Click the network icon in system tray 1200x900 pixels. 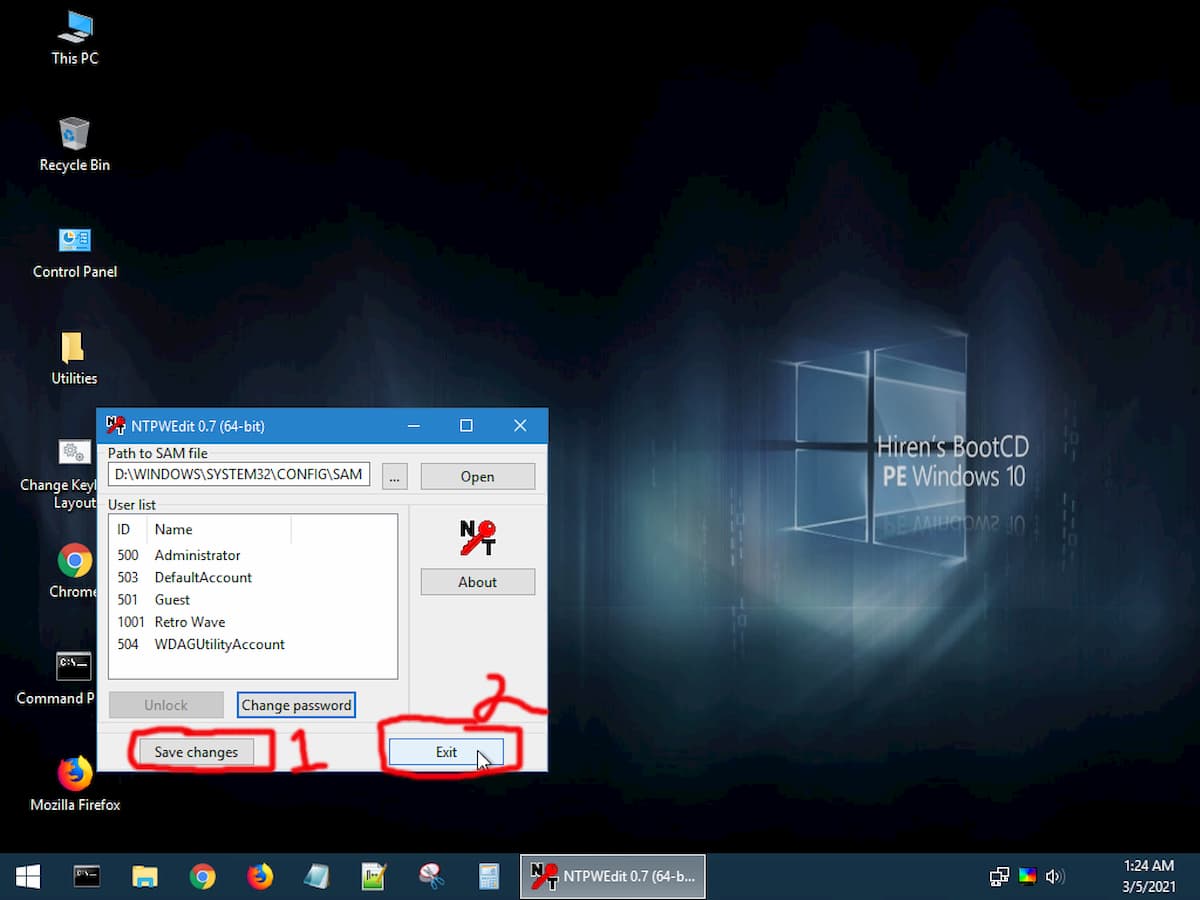999,877
